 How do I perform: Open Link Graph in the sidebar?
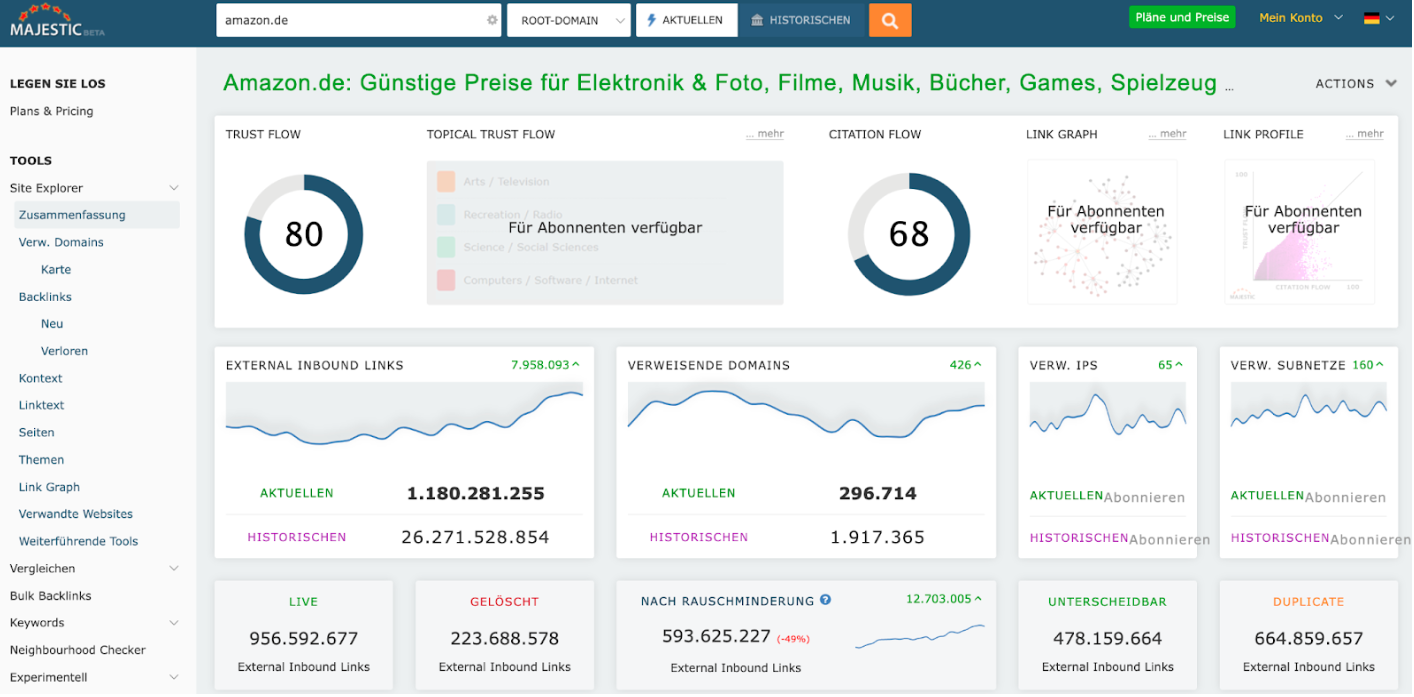coord(49,488)
